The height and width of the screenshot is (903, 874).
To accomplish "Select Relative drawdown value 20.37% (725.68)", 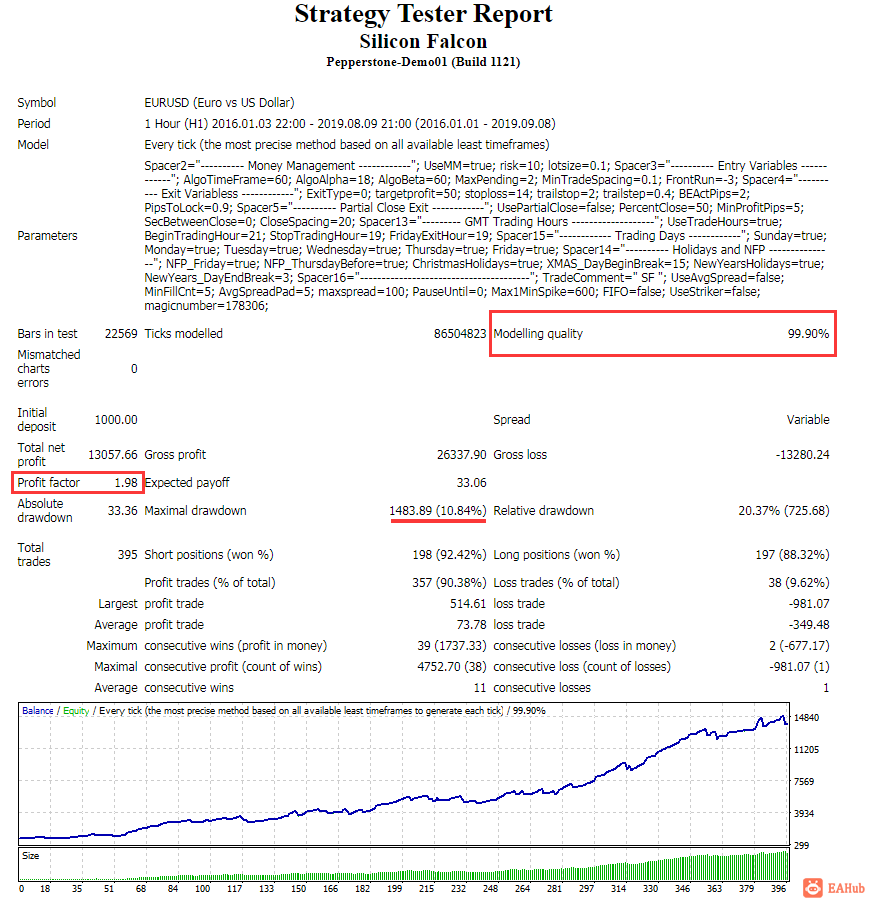I will [x=784, y=511].
